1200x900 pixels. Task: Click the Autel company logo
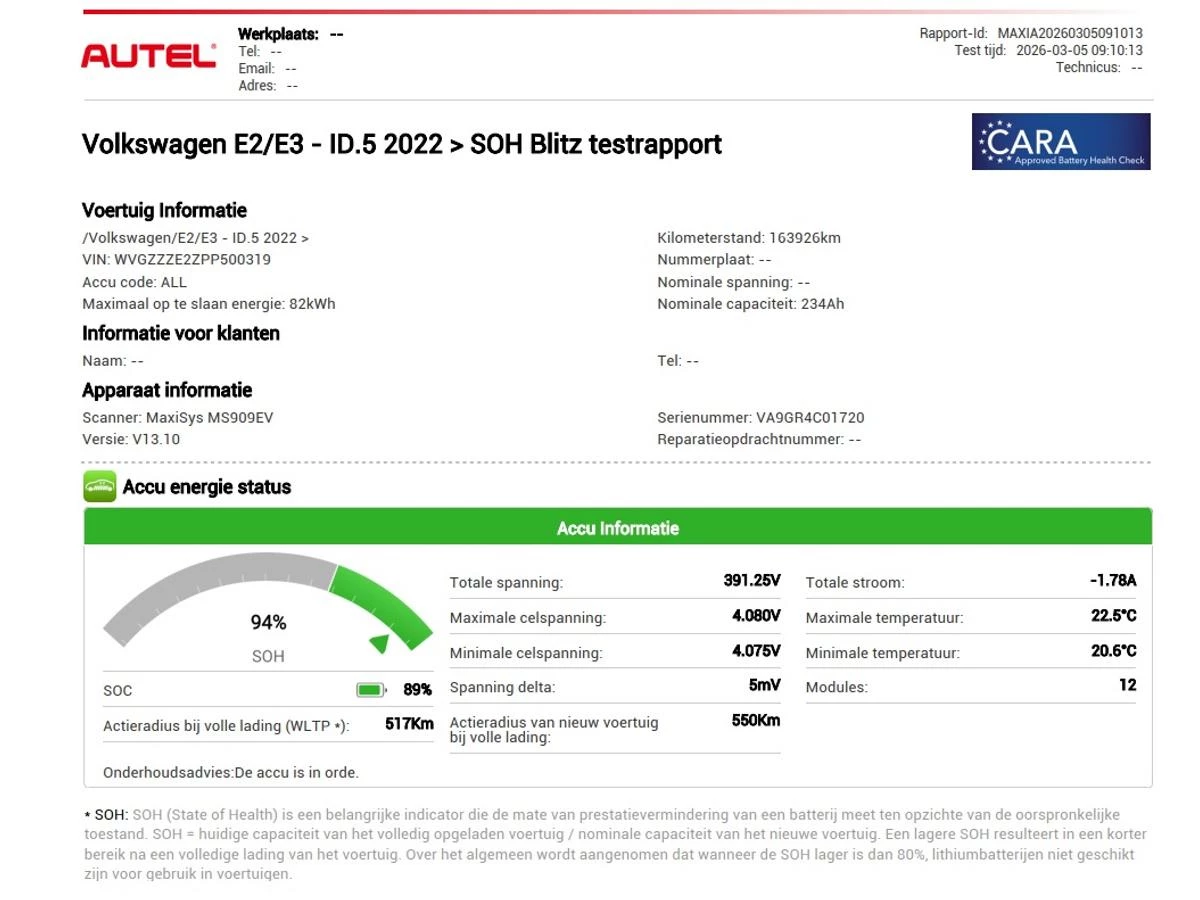point(148,55)
